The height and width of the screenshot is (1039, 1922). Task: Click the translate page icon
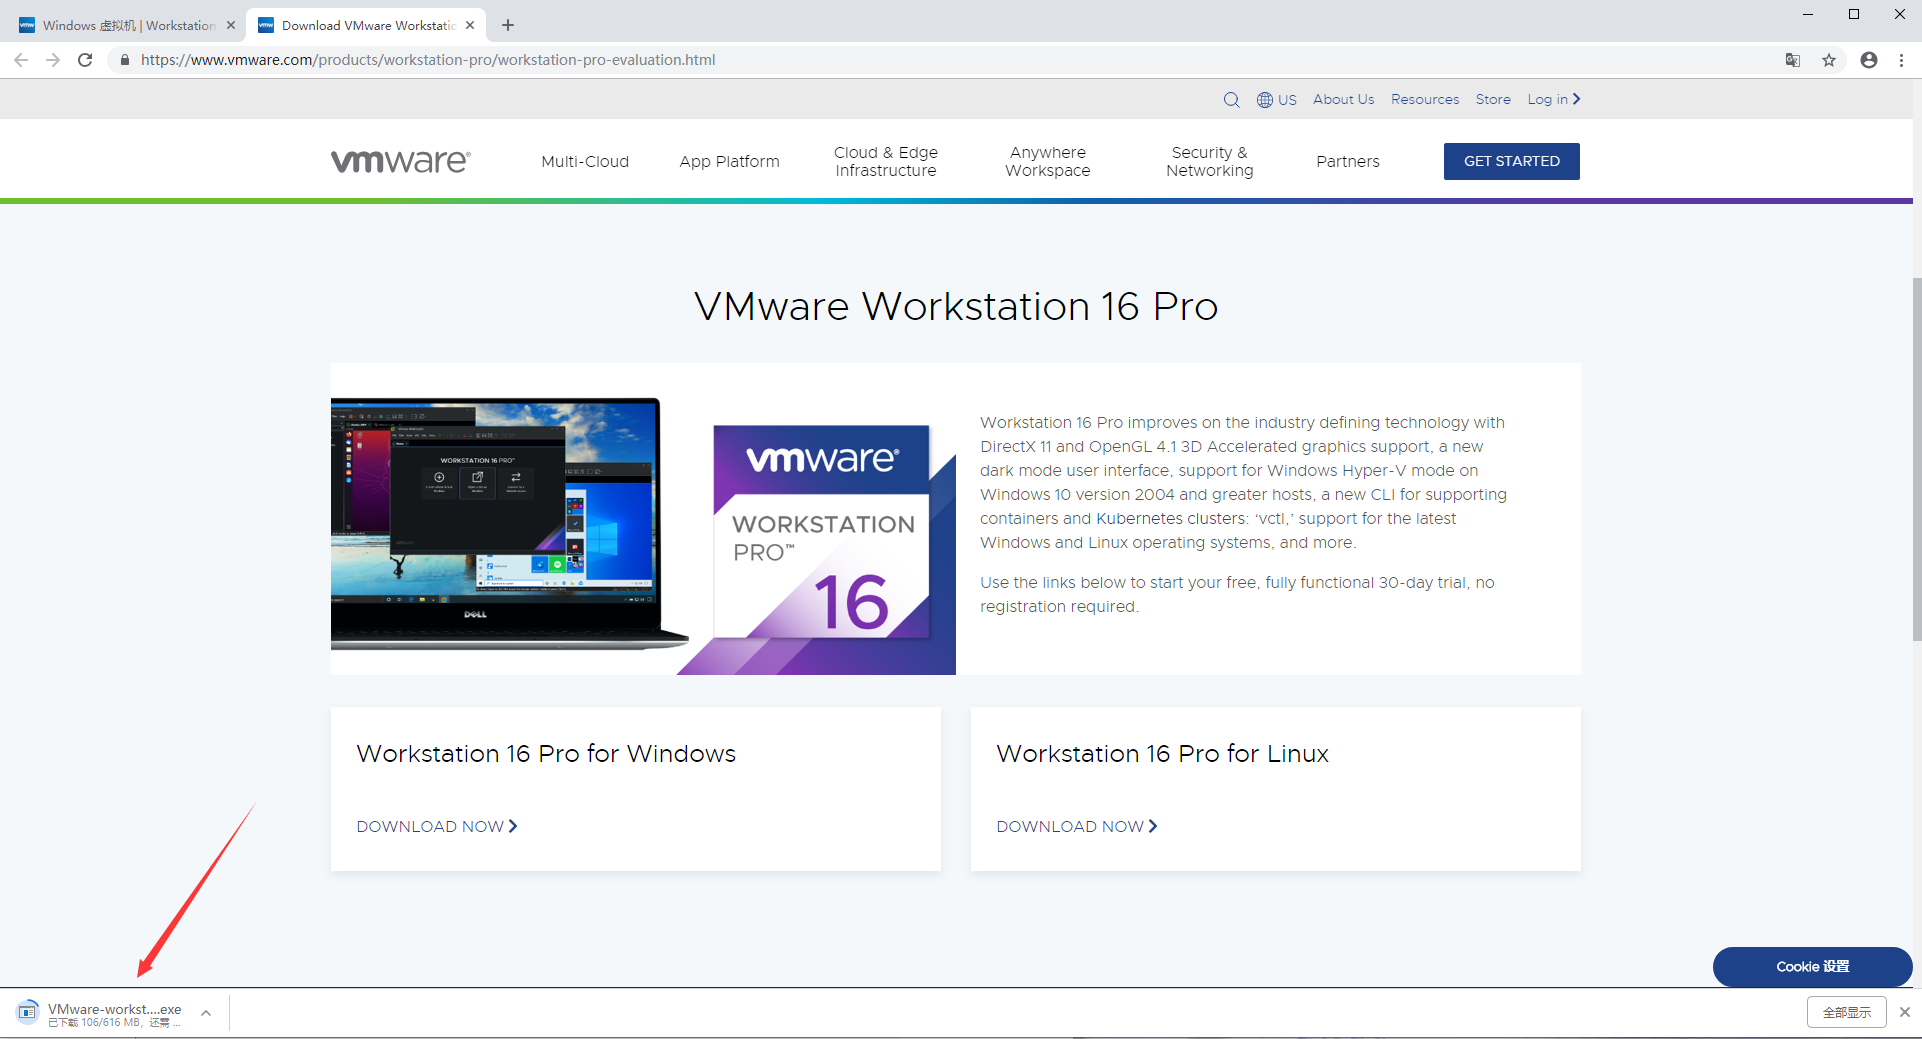pyautogui.click(x=1793, y=60)
